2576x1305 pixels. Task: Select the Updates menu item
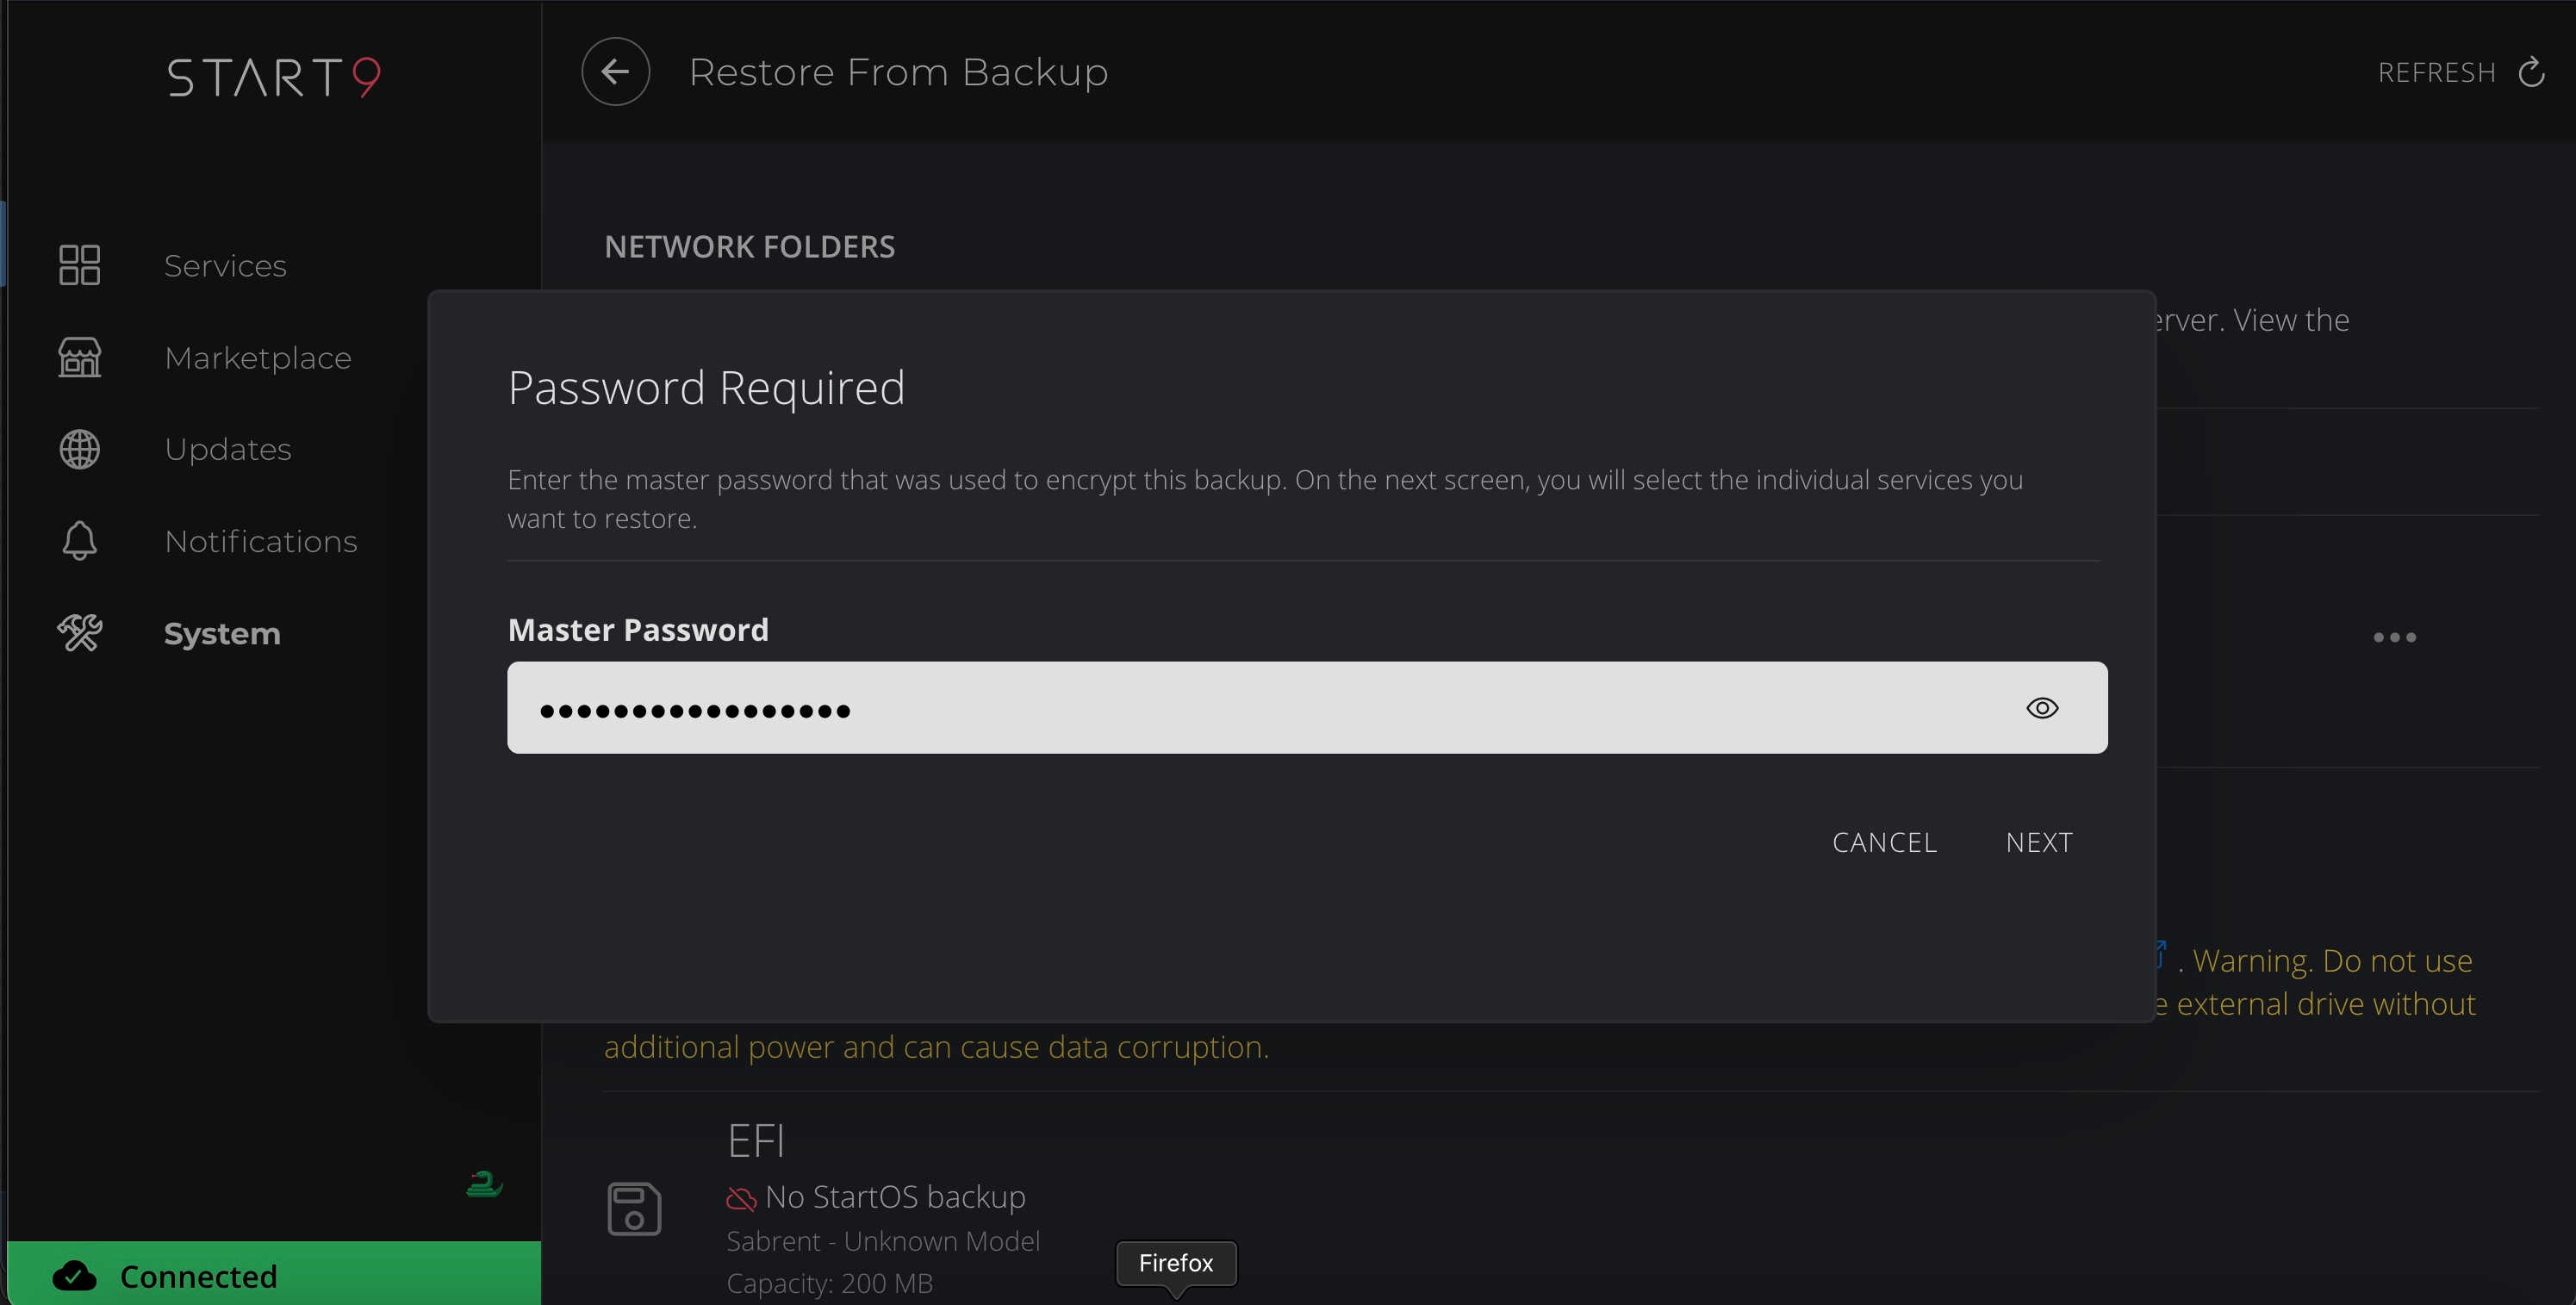point(228,449)
